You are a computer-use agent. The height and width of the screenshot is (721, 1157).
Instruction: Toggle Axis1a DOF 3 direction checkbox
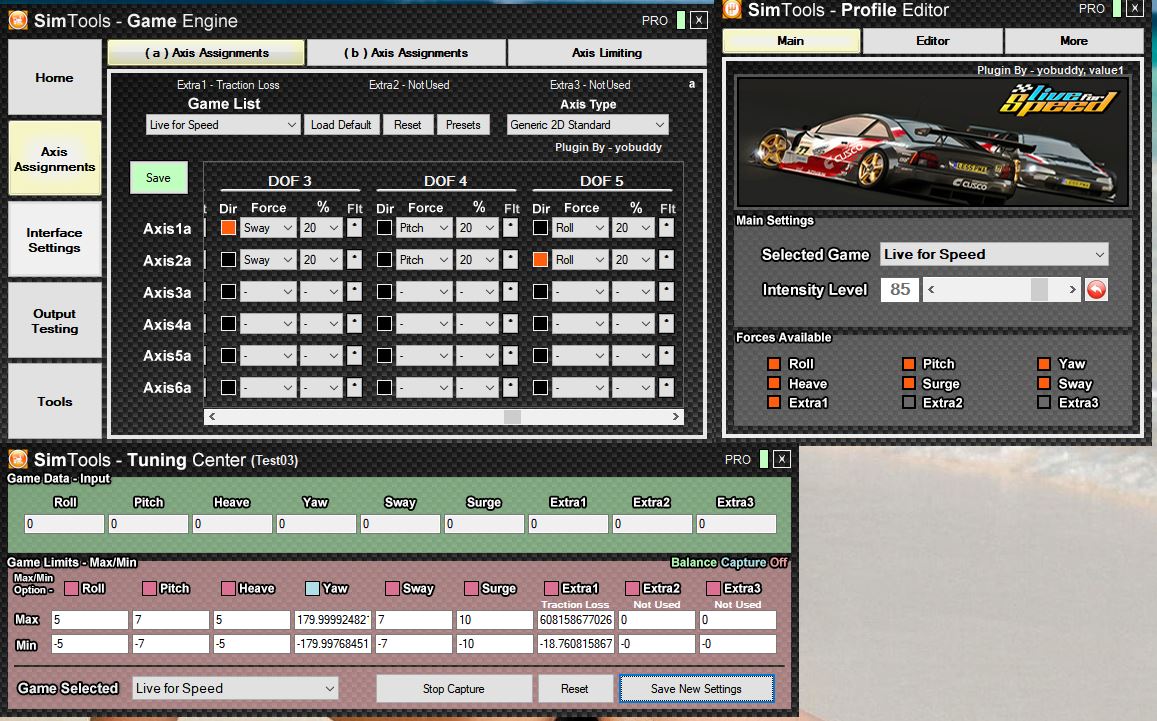tap(229, 228)
